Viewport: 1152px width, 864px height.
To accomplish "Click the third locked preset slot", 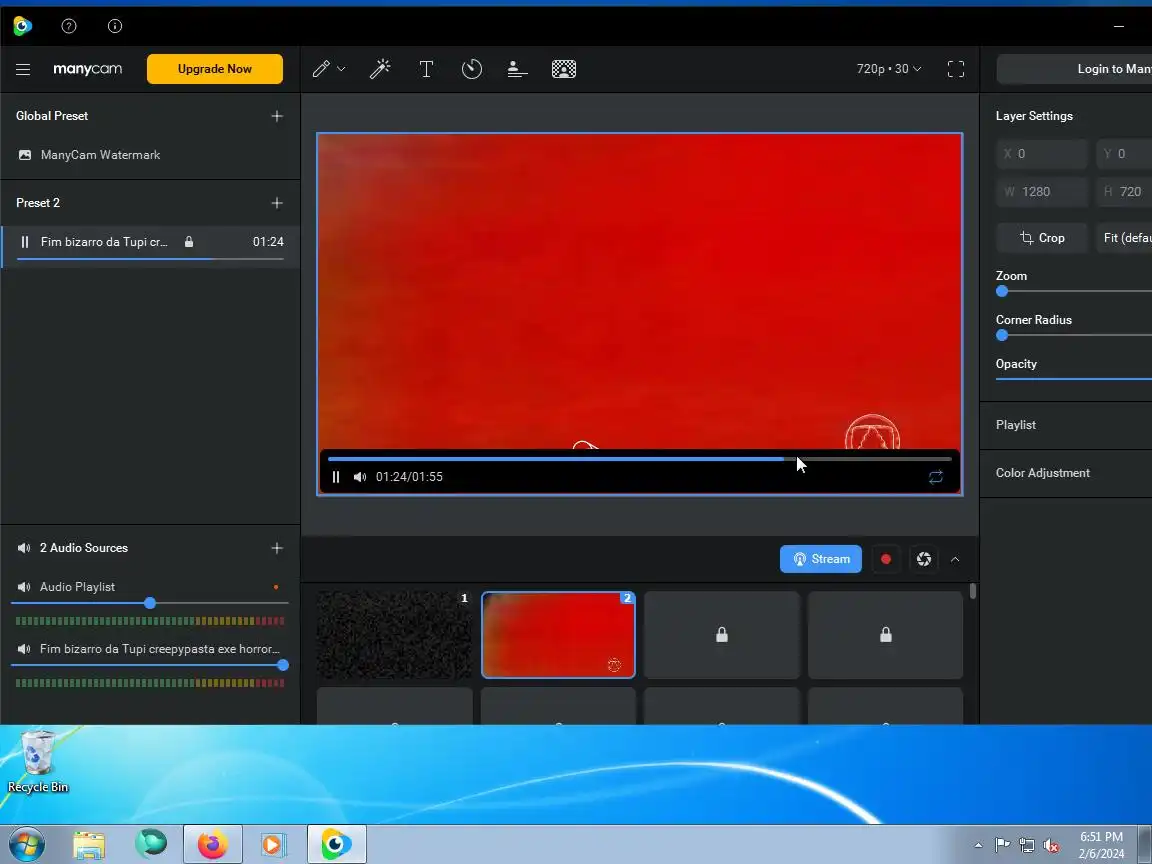I will point(721,635).
